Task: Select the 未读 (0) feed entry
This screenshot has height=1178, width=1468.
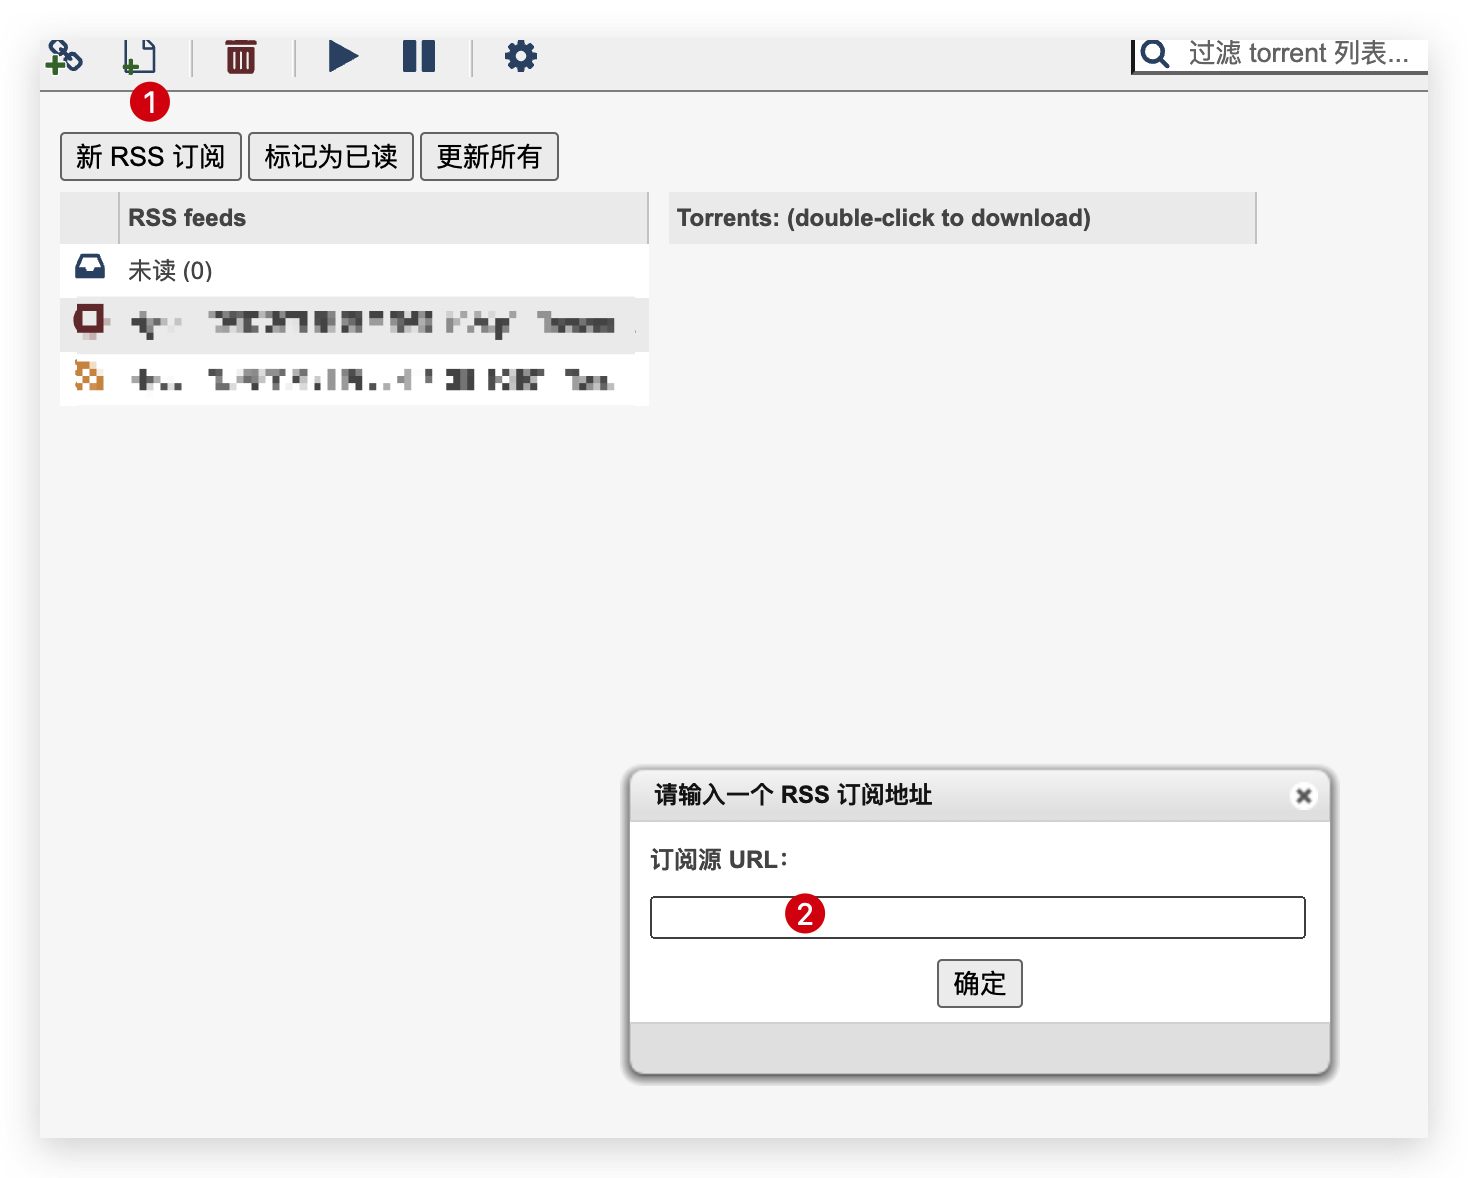Action: (x=170, y=270)
